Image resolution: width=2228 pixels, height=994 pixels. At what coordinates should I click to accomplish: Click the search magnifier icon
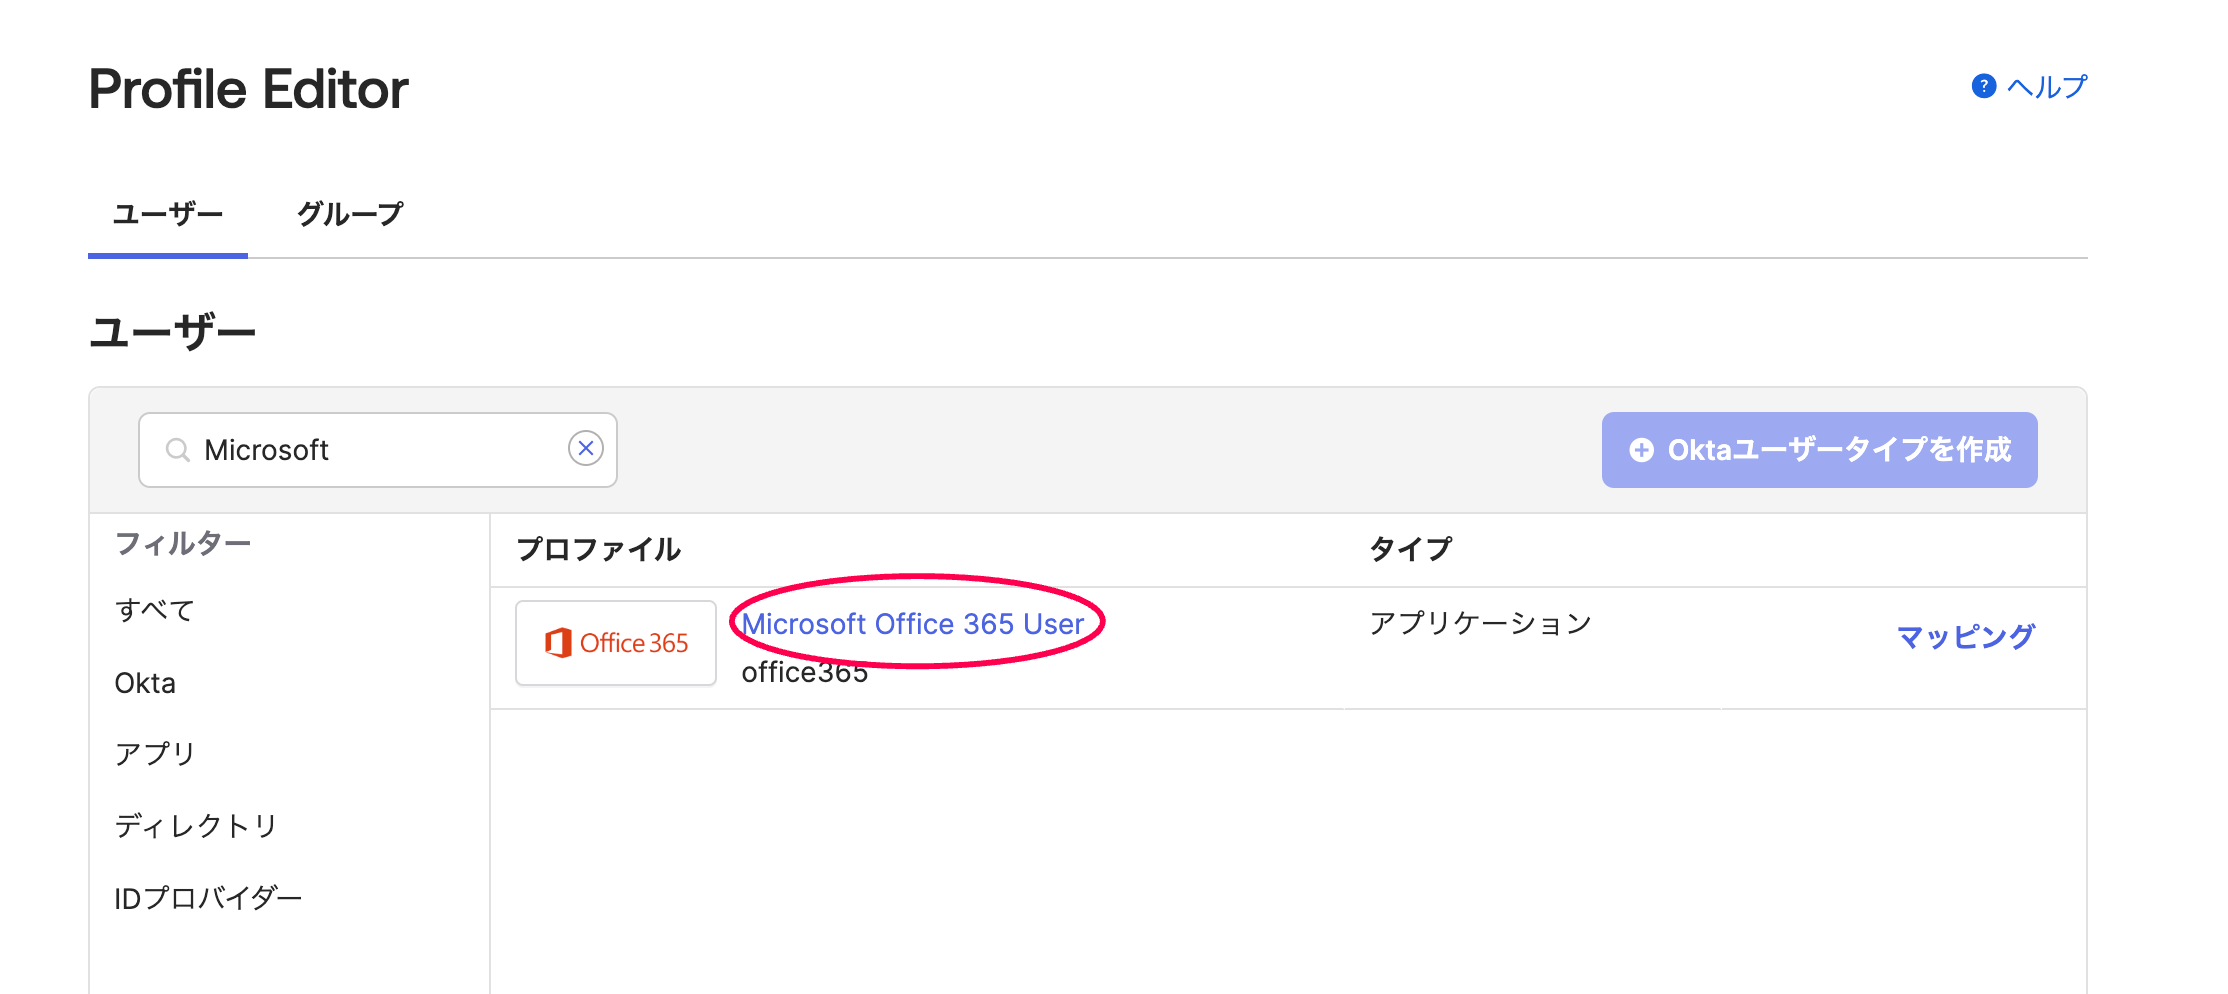coord(178,450)
